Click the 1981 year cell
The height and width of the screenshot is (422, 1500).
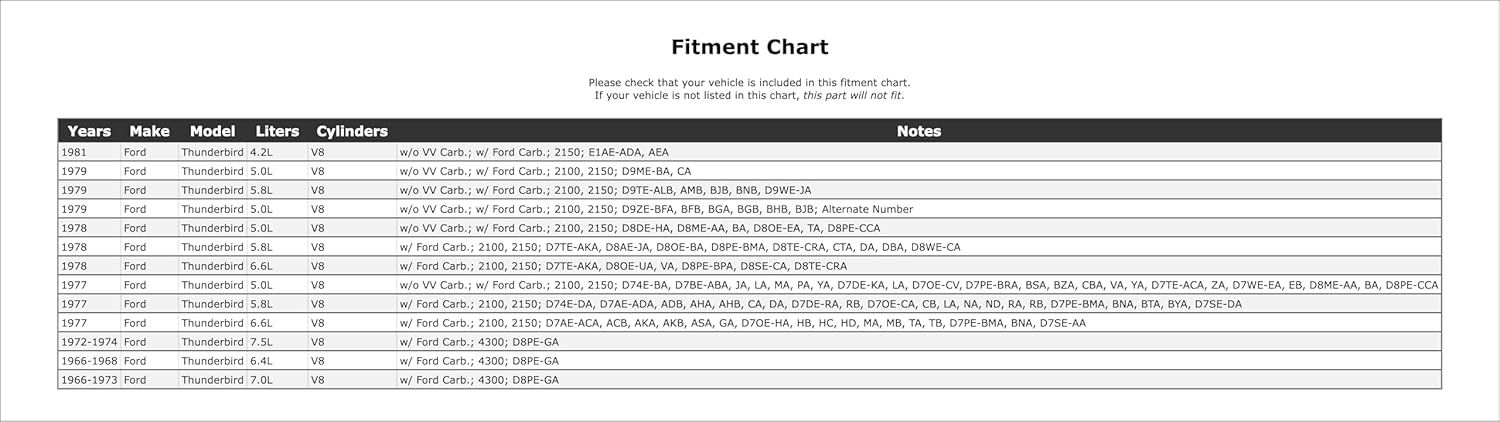74,152
